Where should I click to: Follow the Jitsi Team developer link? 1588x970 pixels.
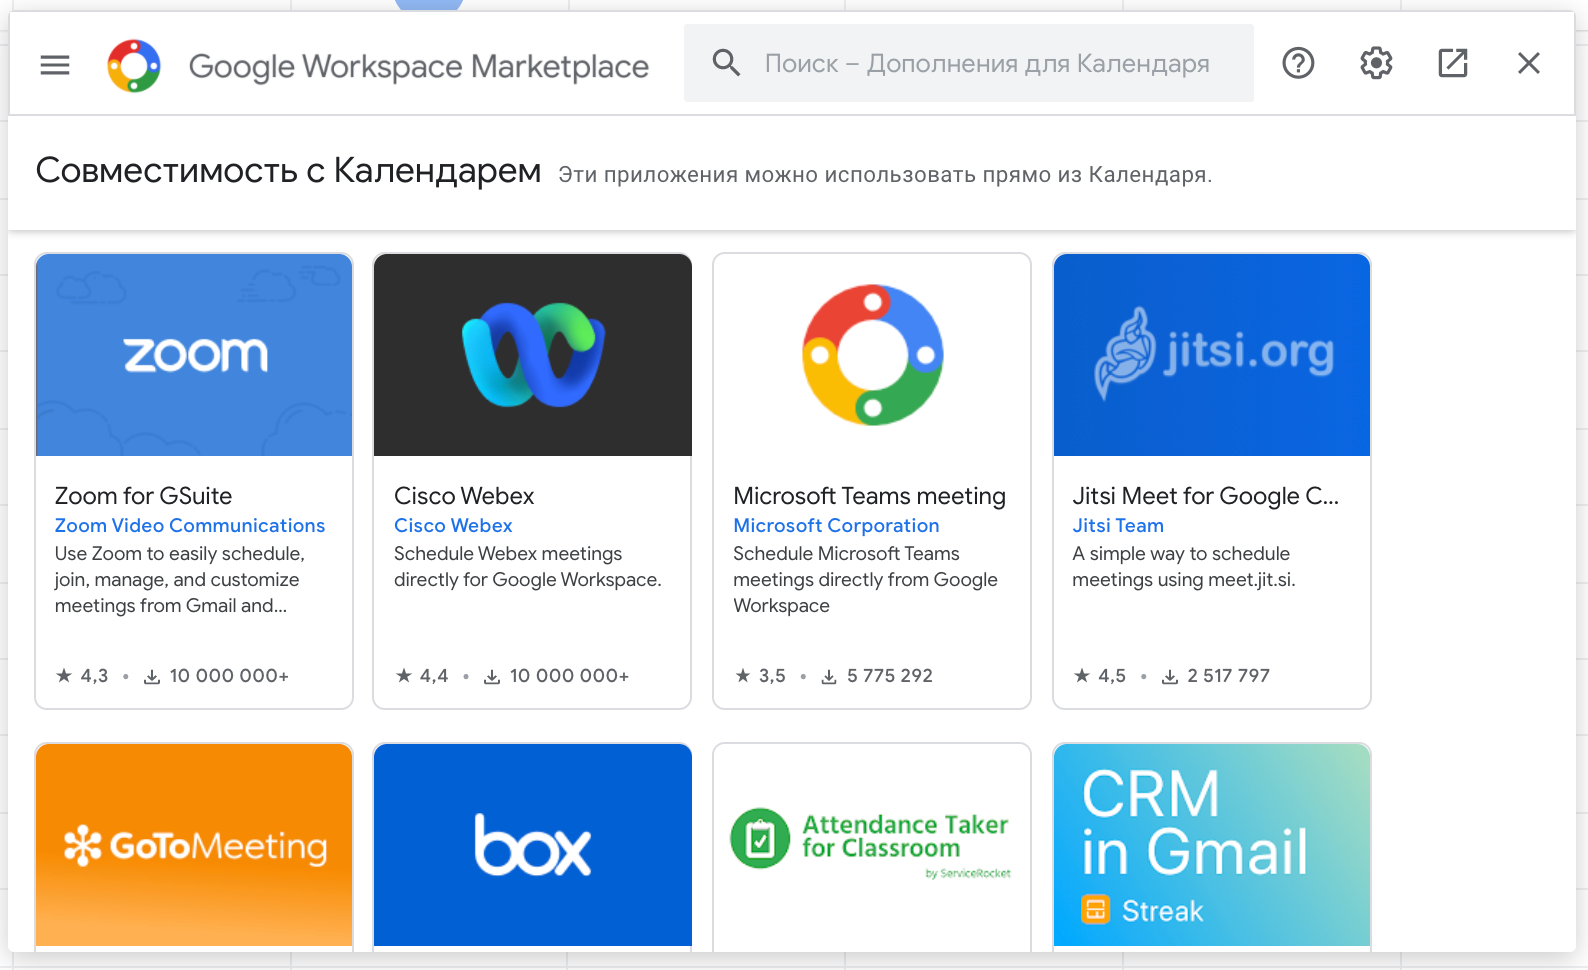click(x=1118, y=525)
